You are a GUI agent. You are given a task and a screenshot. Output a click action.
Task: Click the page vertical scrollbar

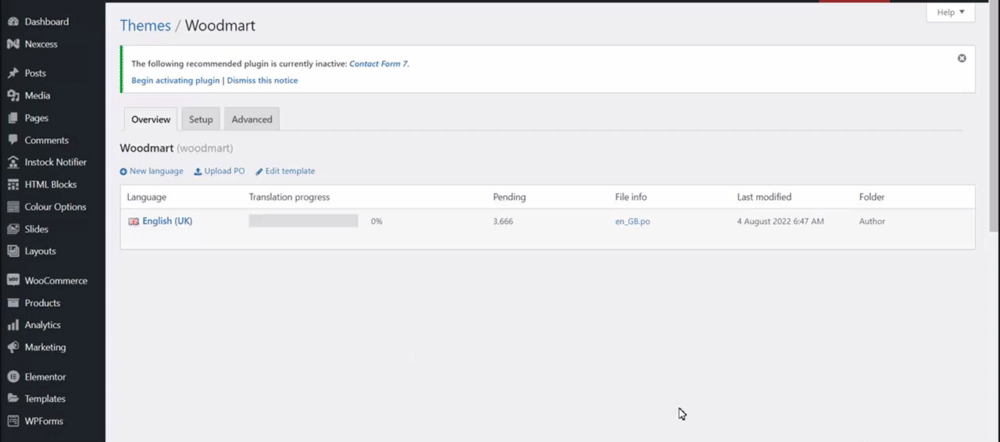pyautogui.click(x=995, y=117)
